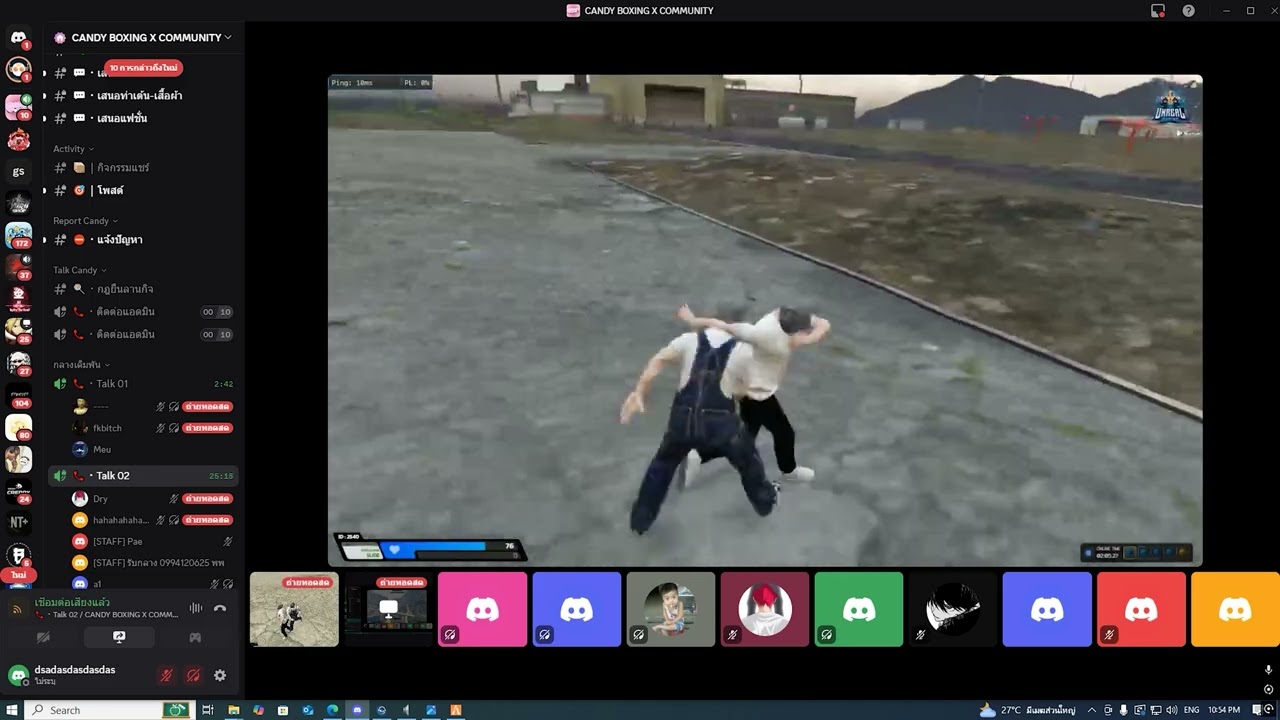Click the red 'ใหม่' new-unreads pill
Image resolution: width=1280 pixels, height=720 pixels.
[18, 575]
